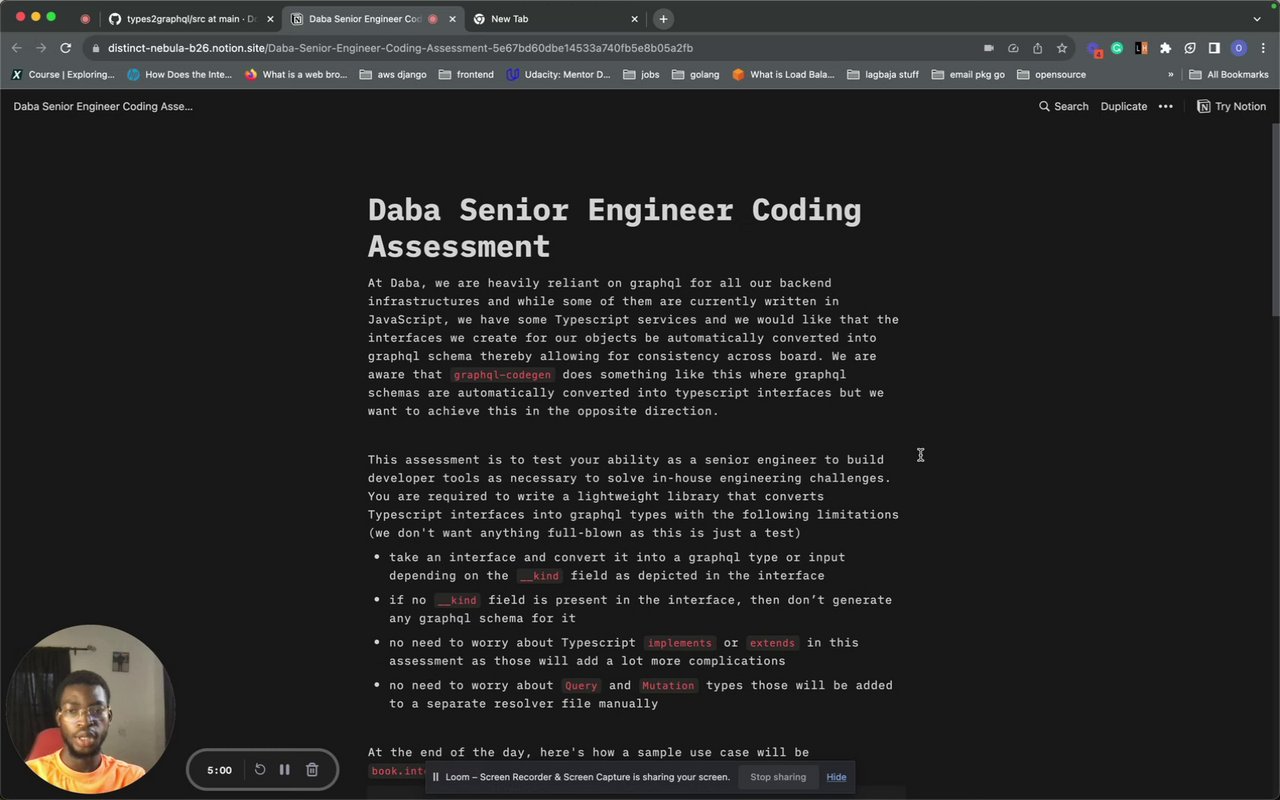Click the Daba Senior Engineer Coding Assessment heading
The width and height of the screenshot is (1280, 800).
[x=614, y=228]
